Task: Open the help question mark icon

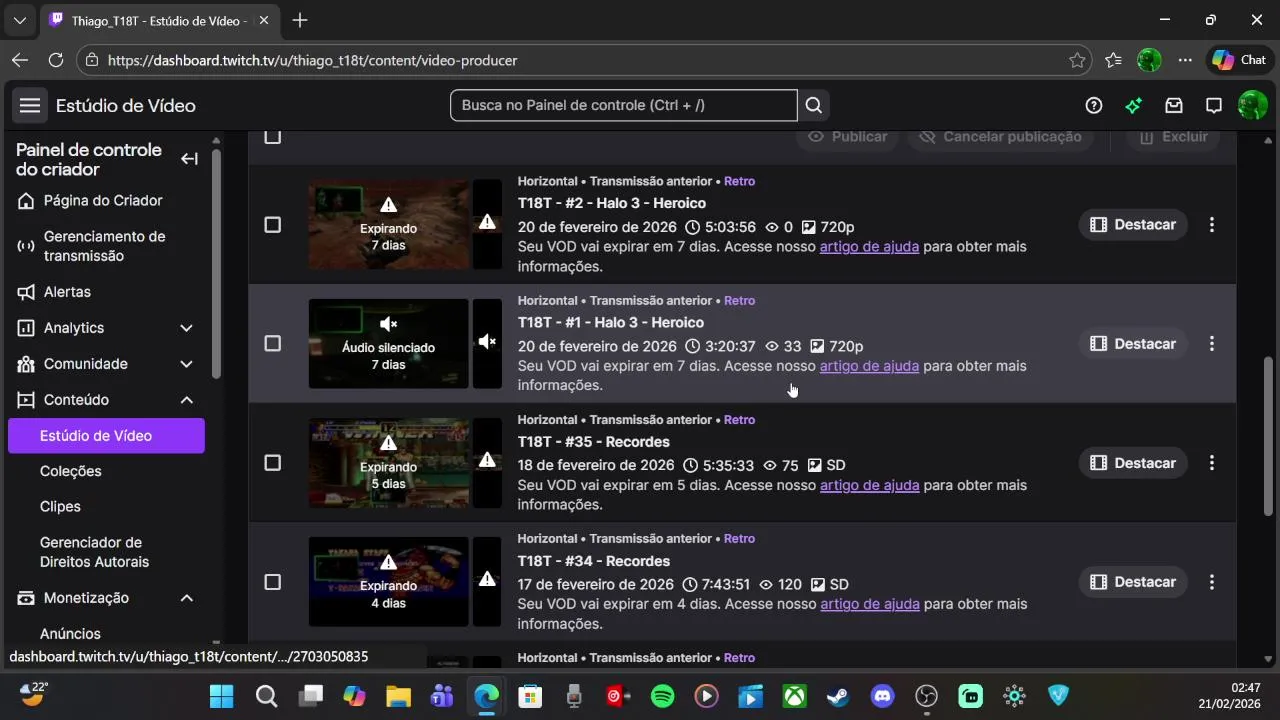Action: (1094, 105)
